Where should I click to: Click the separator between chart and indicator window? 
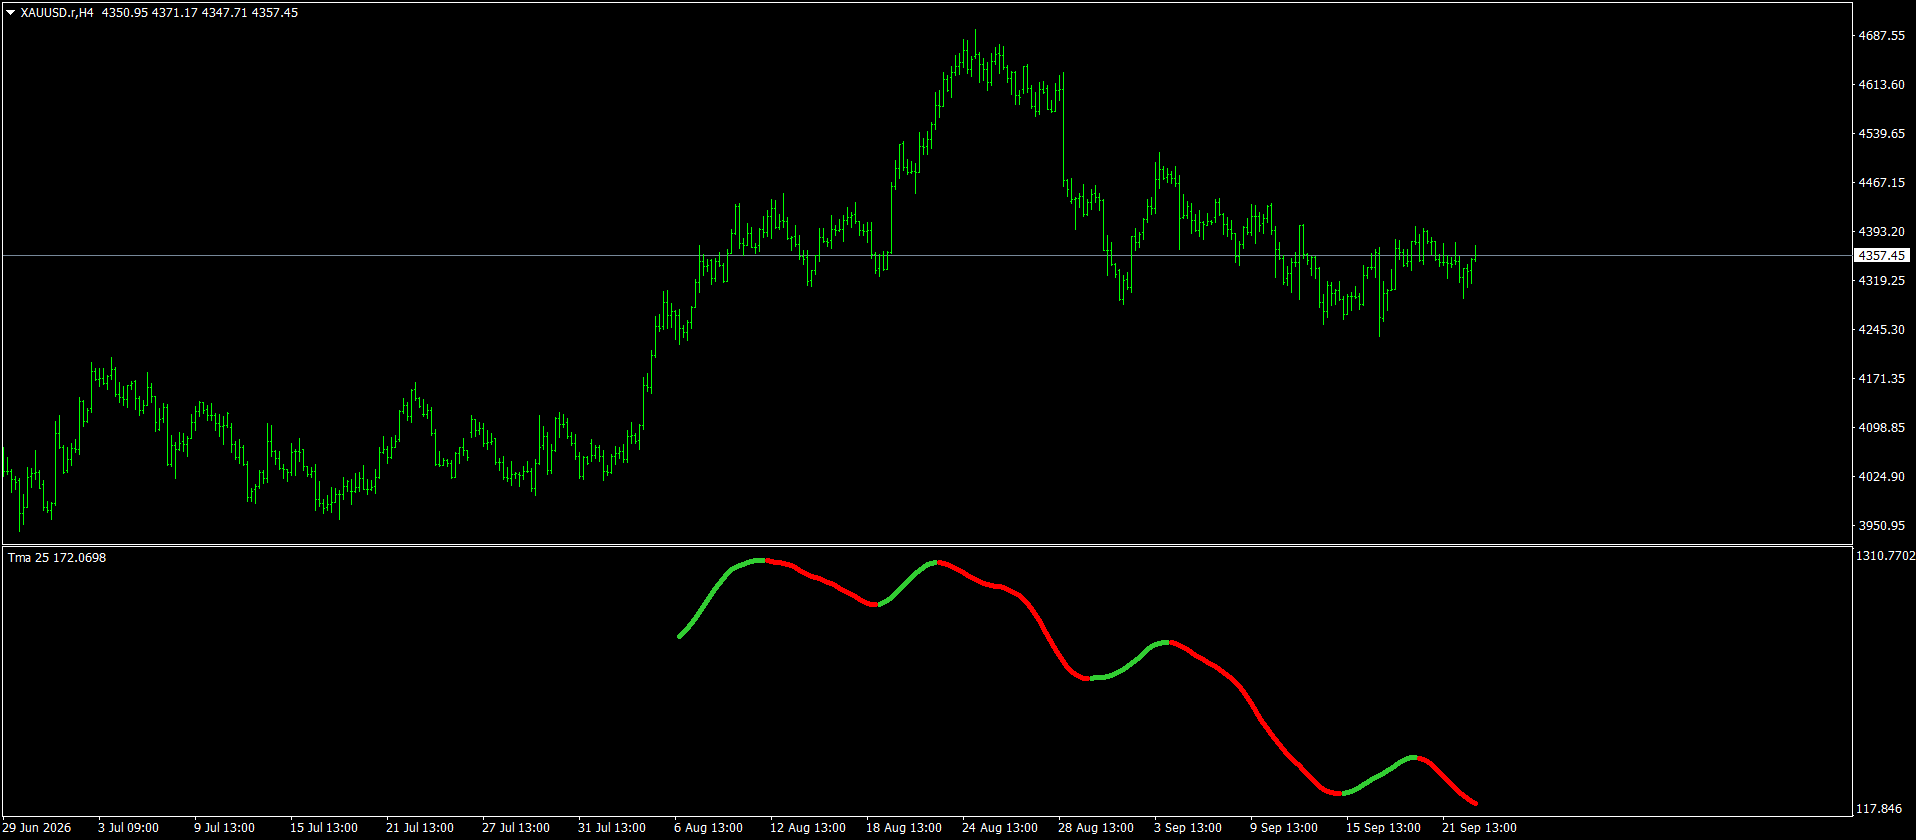(926, 545)
